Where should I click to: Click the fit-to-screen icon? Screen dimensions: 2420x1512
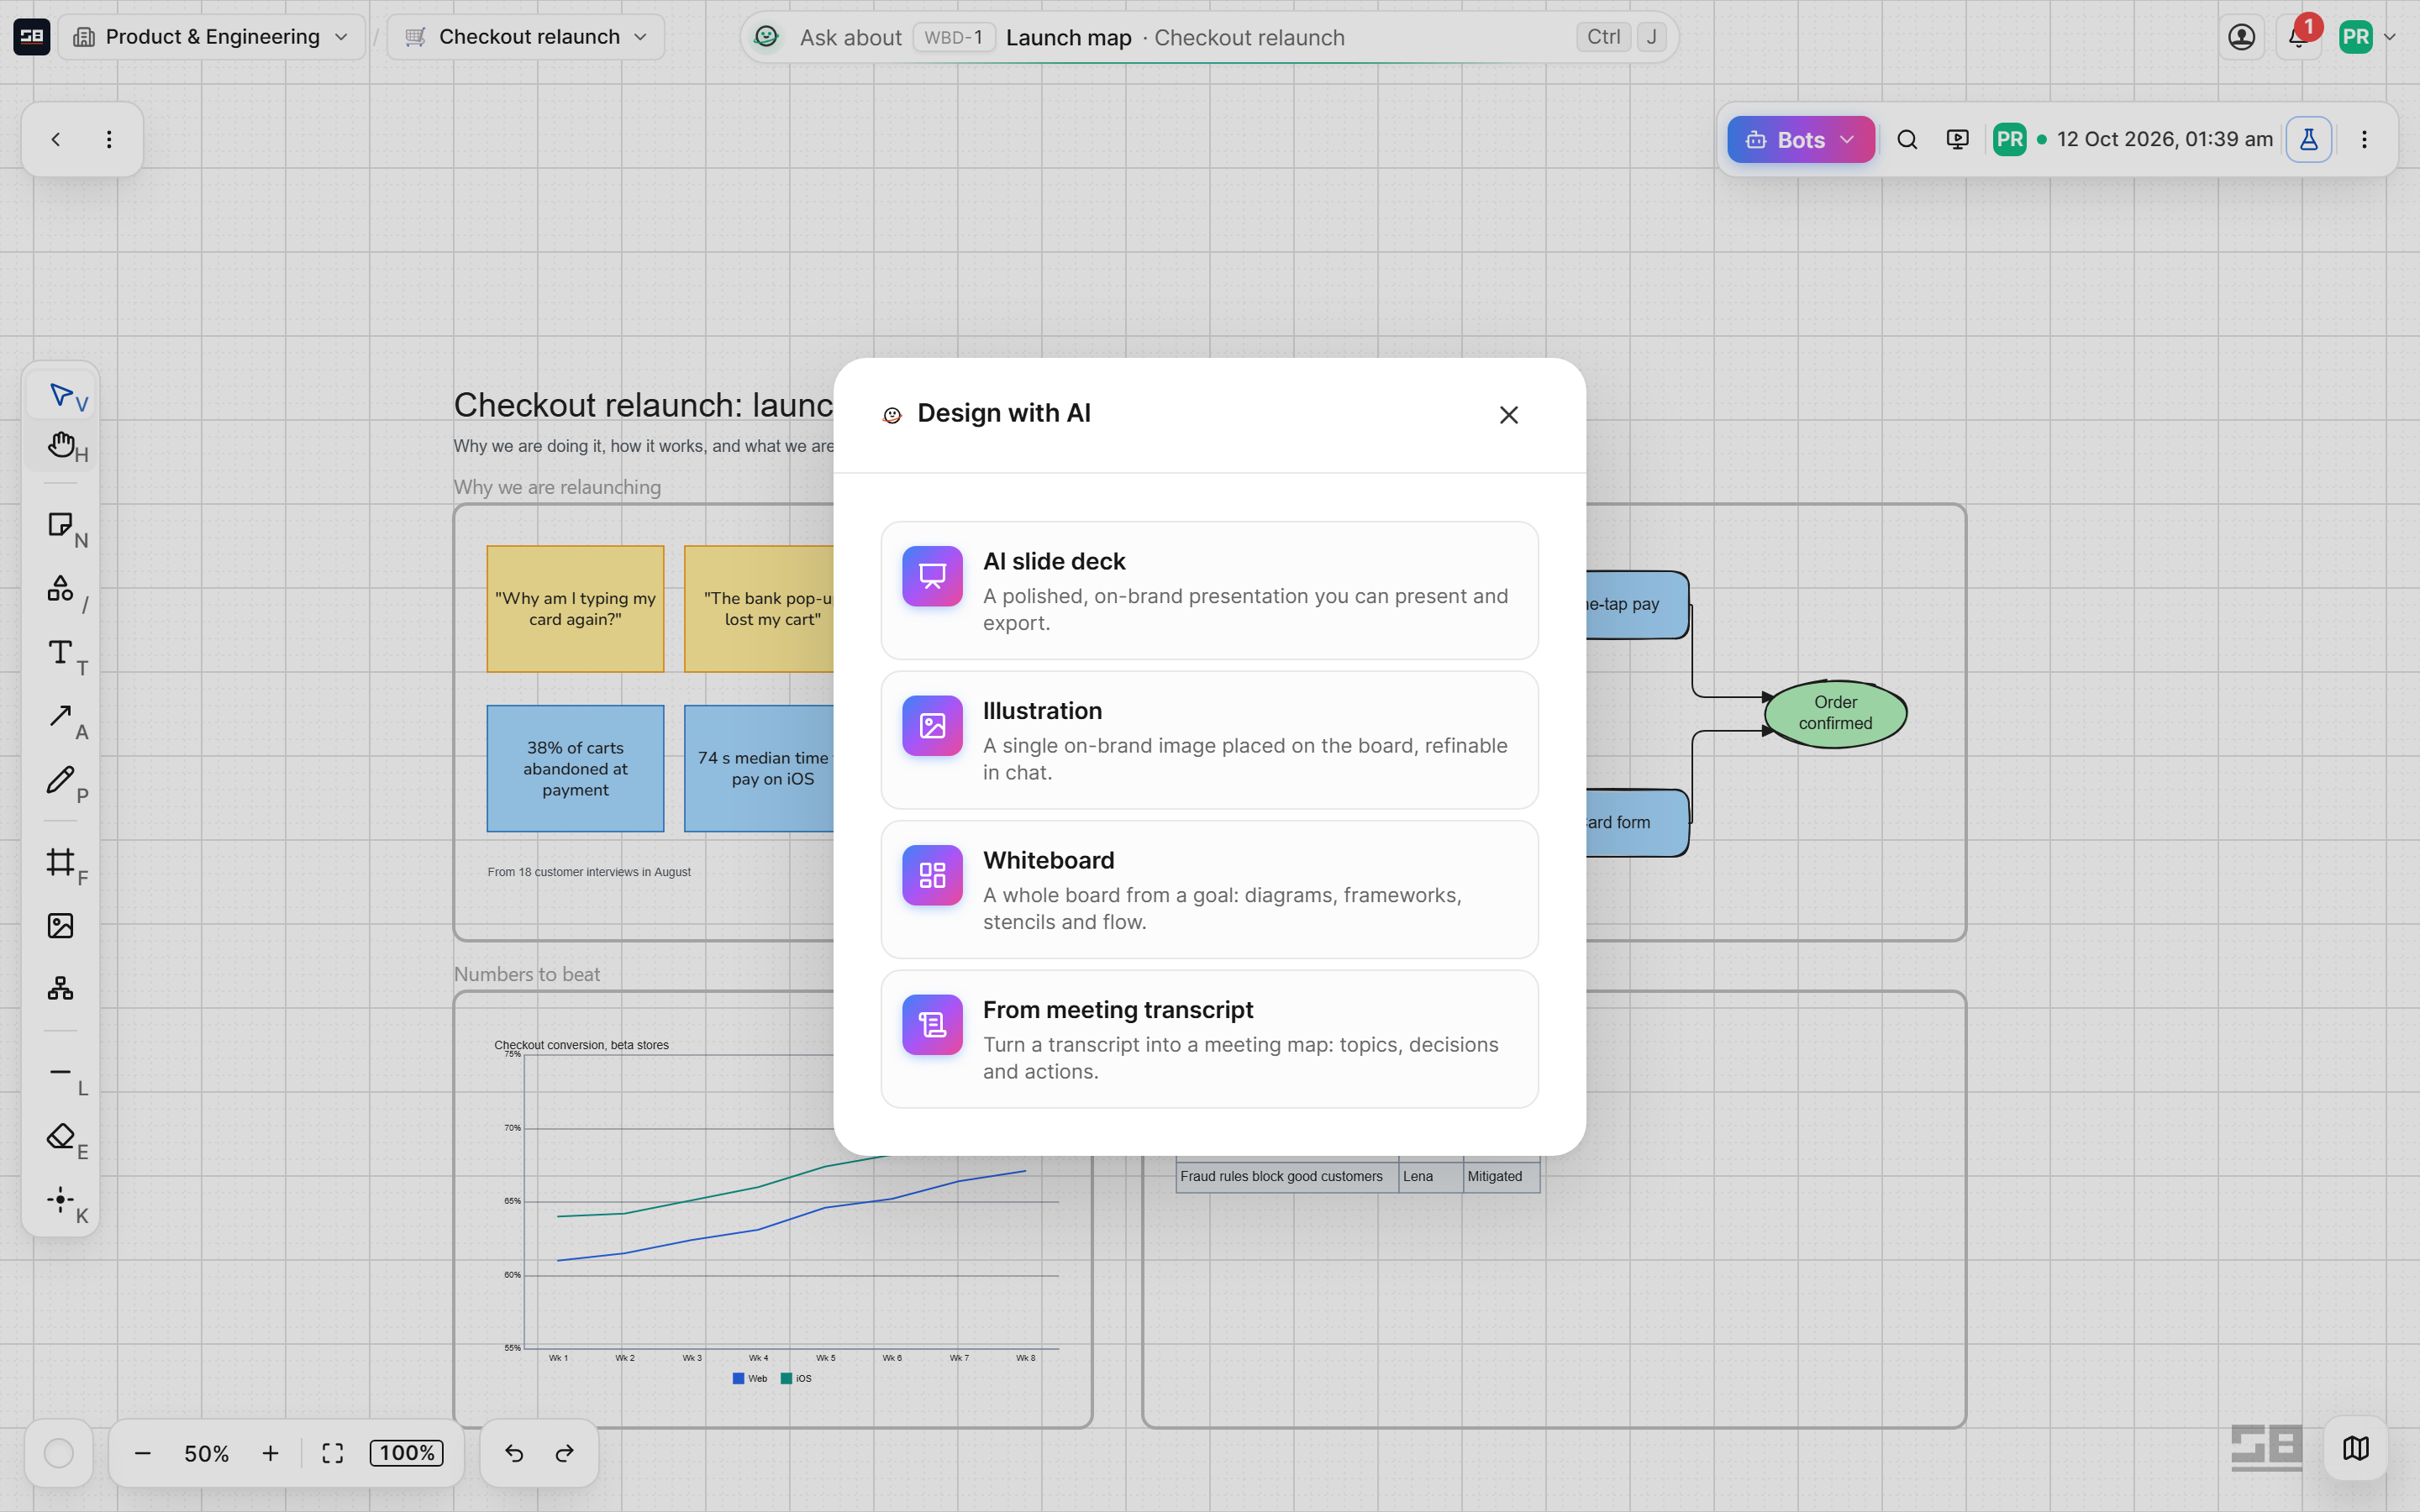pos(333,1453)
